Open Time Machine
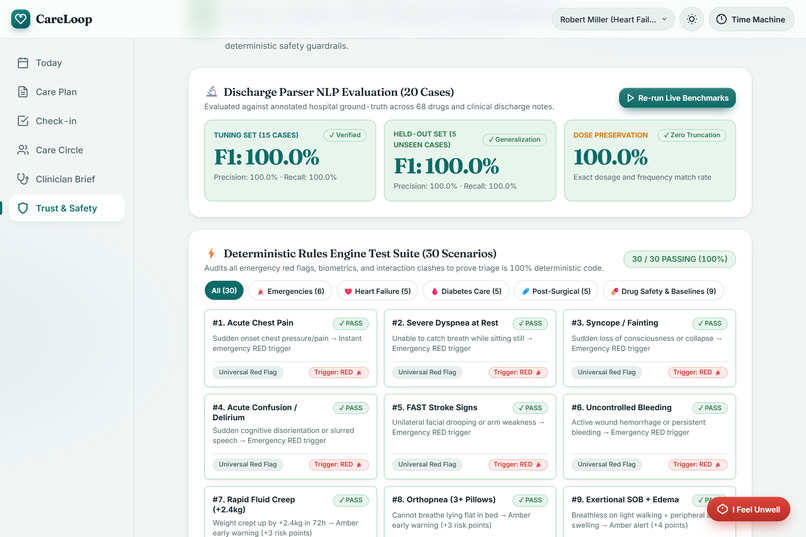 752,19
